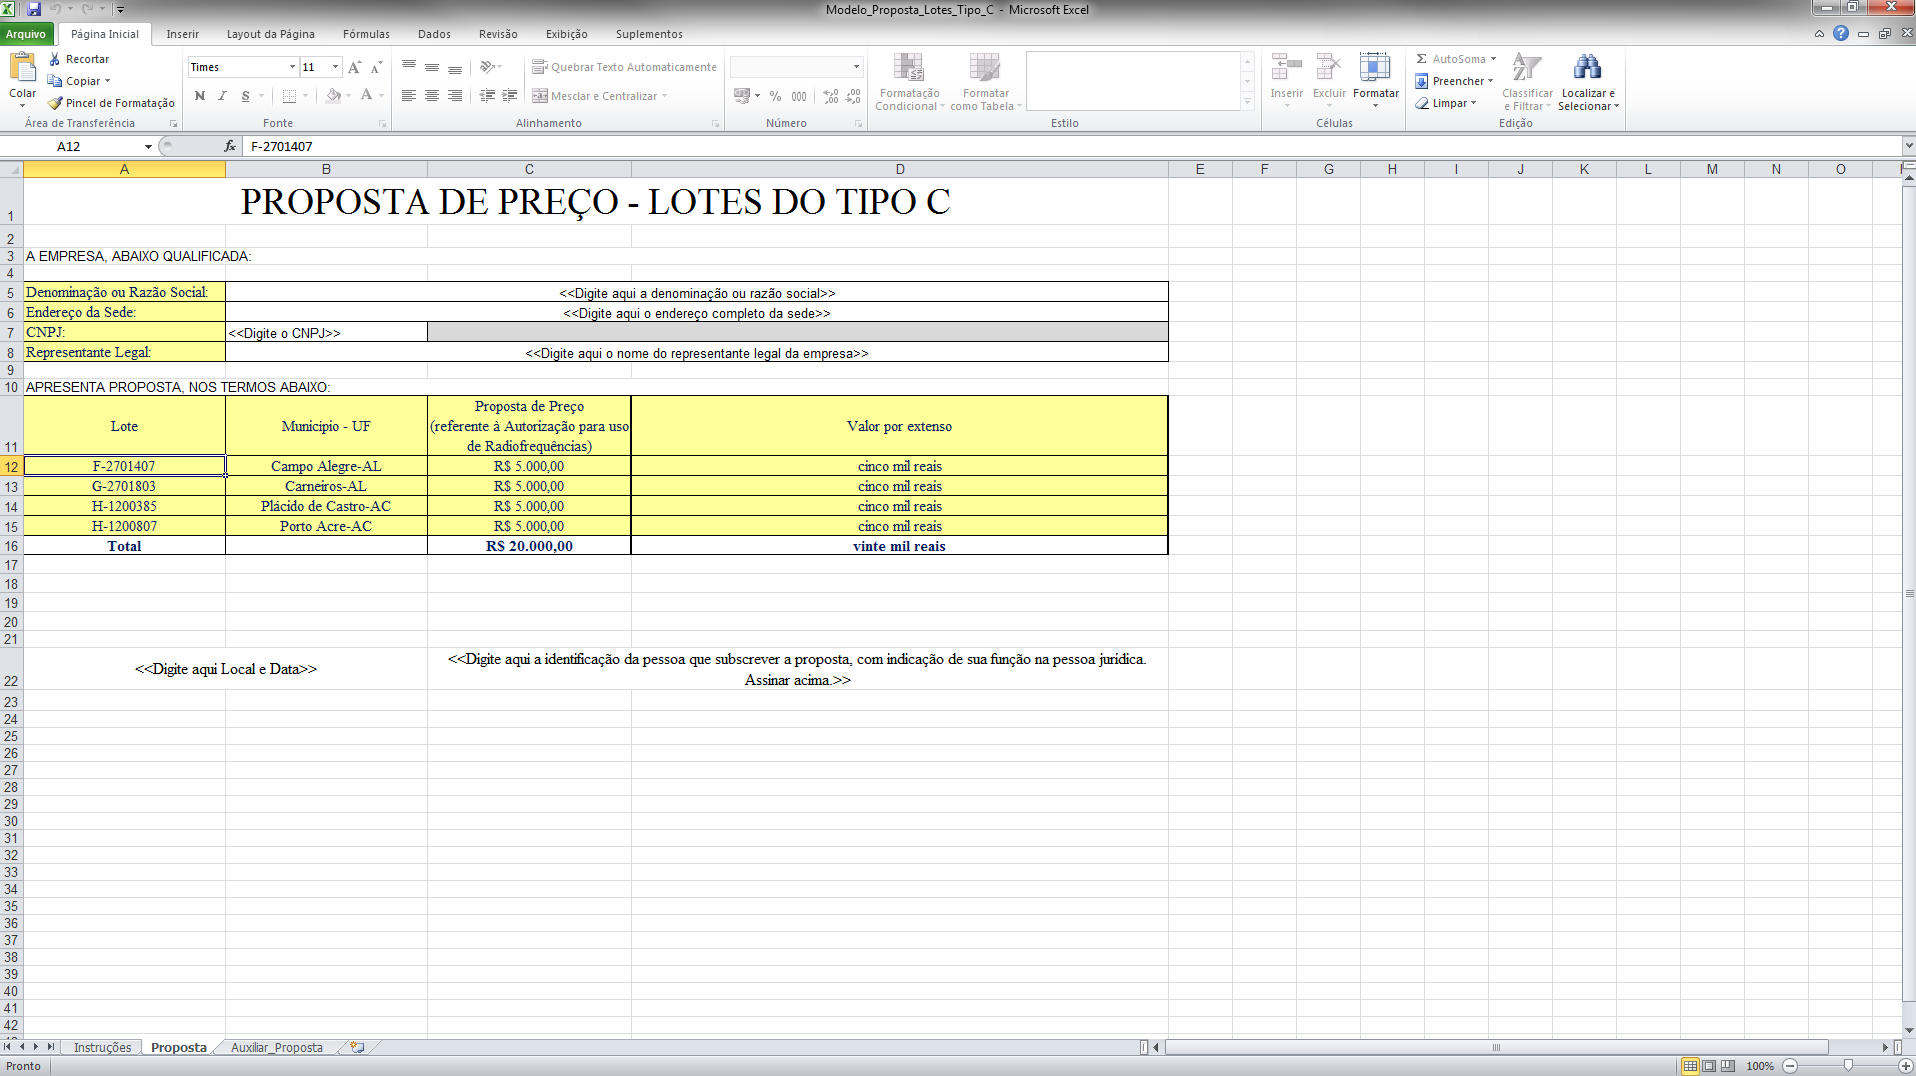The image size is (1916, 1076).
Task: Open the number format dropdown
Action: tap(856, 67)
